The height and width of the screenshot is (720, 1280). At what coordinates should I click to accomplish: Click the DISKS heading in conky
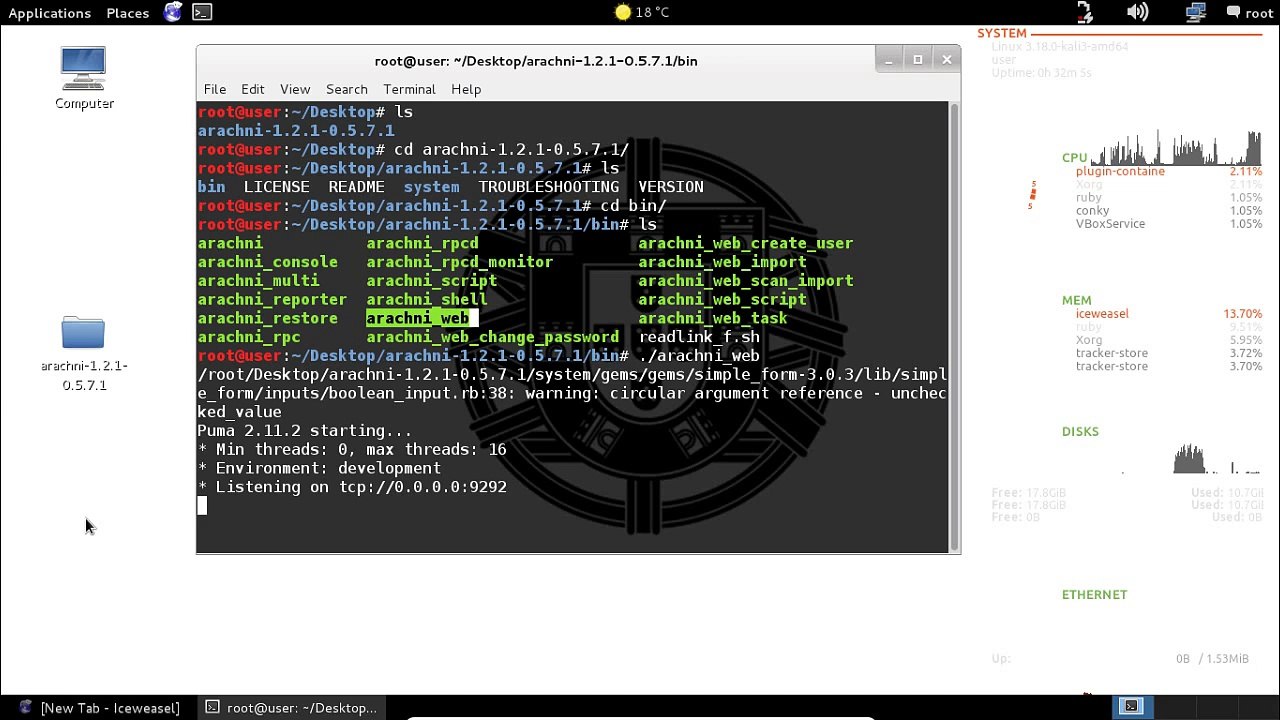(1080, 432)
